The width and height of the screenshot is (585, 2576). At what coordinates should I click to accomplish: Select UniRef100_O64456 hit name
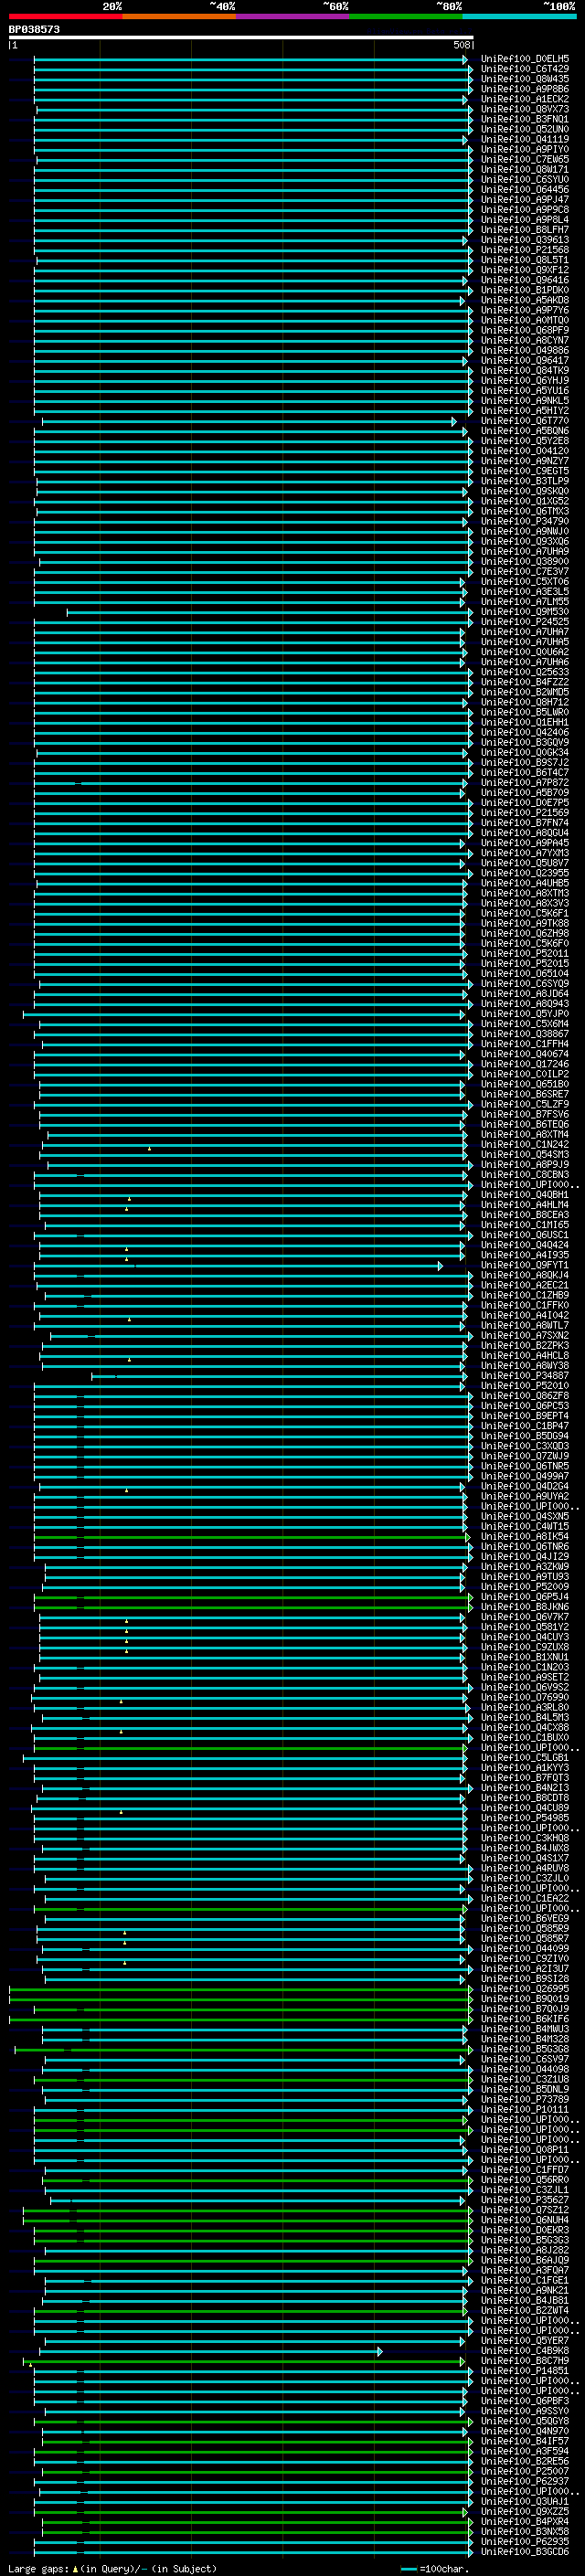[x=525, y=189]
